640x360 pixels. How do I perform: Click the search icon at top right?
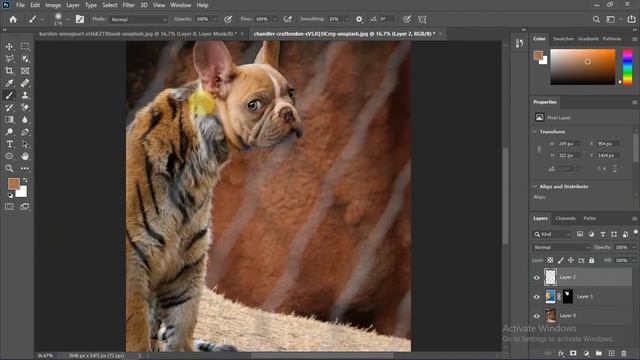point(596,19)
